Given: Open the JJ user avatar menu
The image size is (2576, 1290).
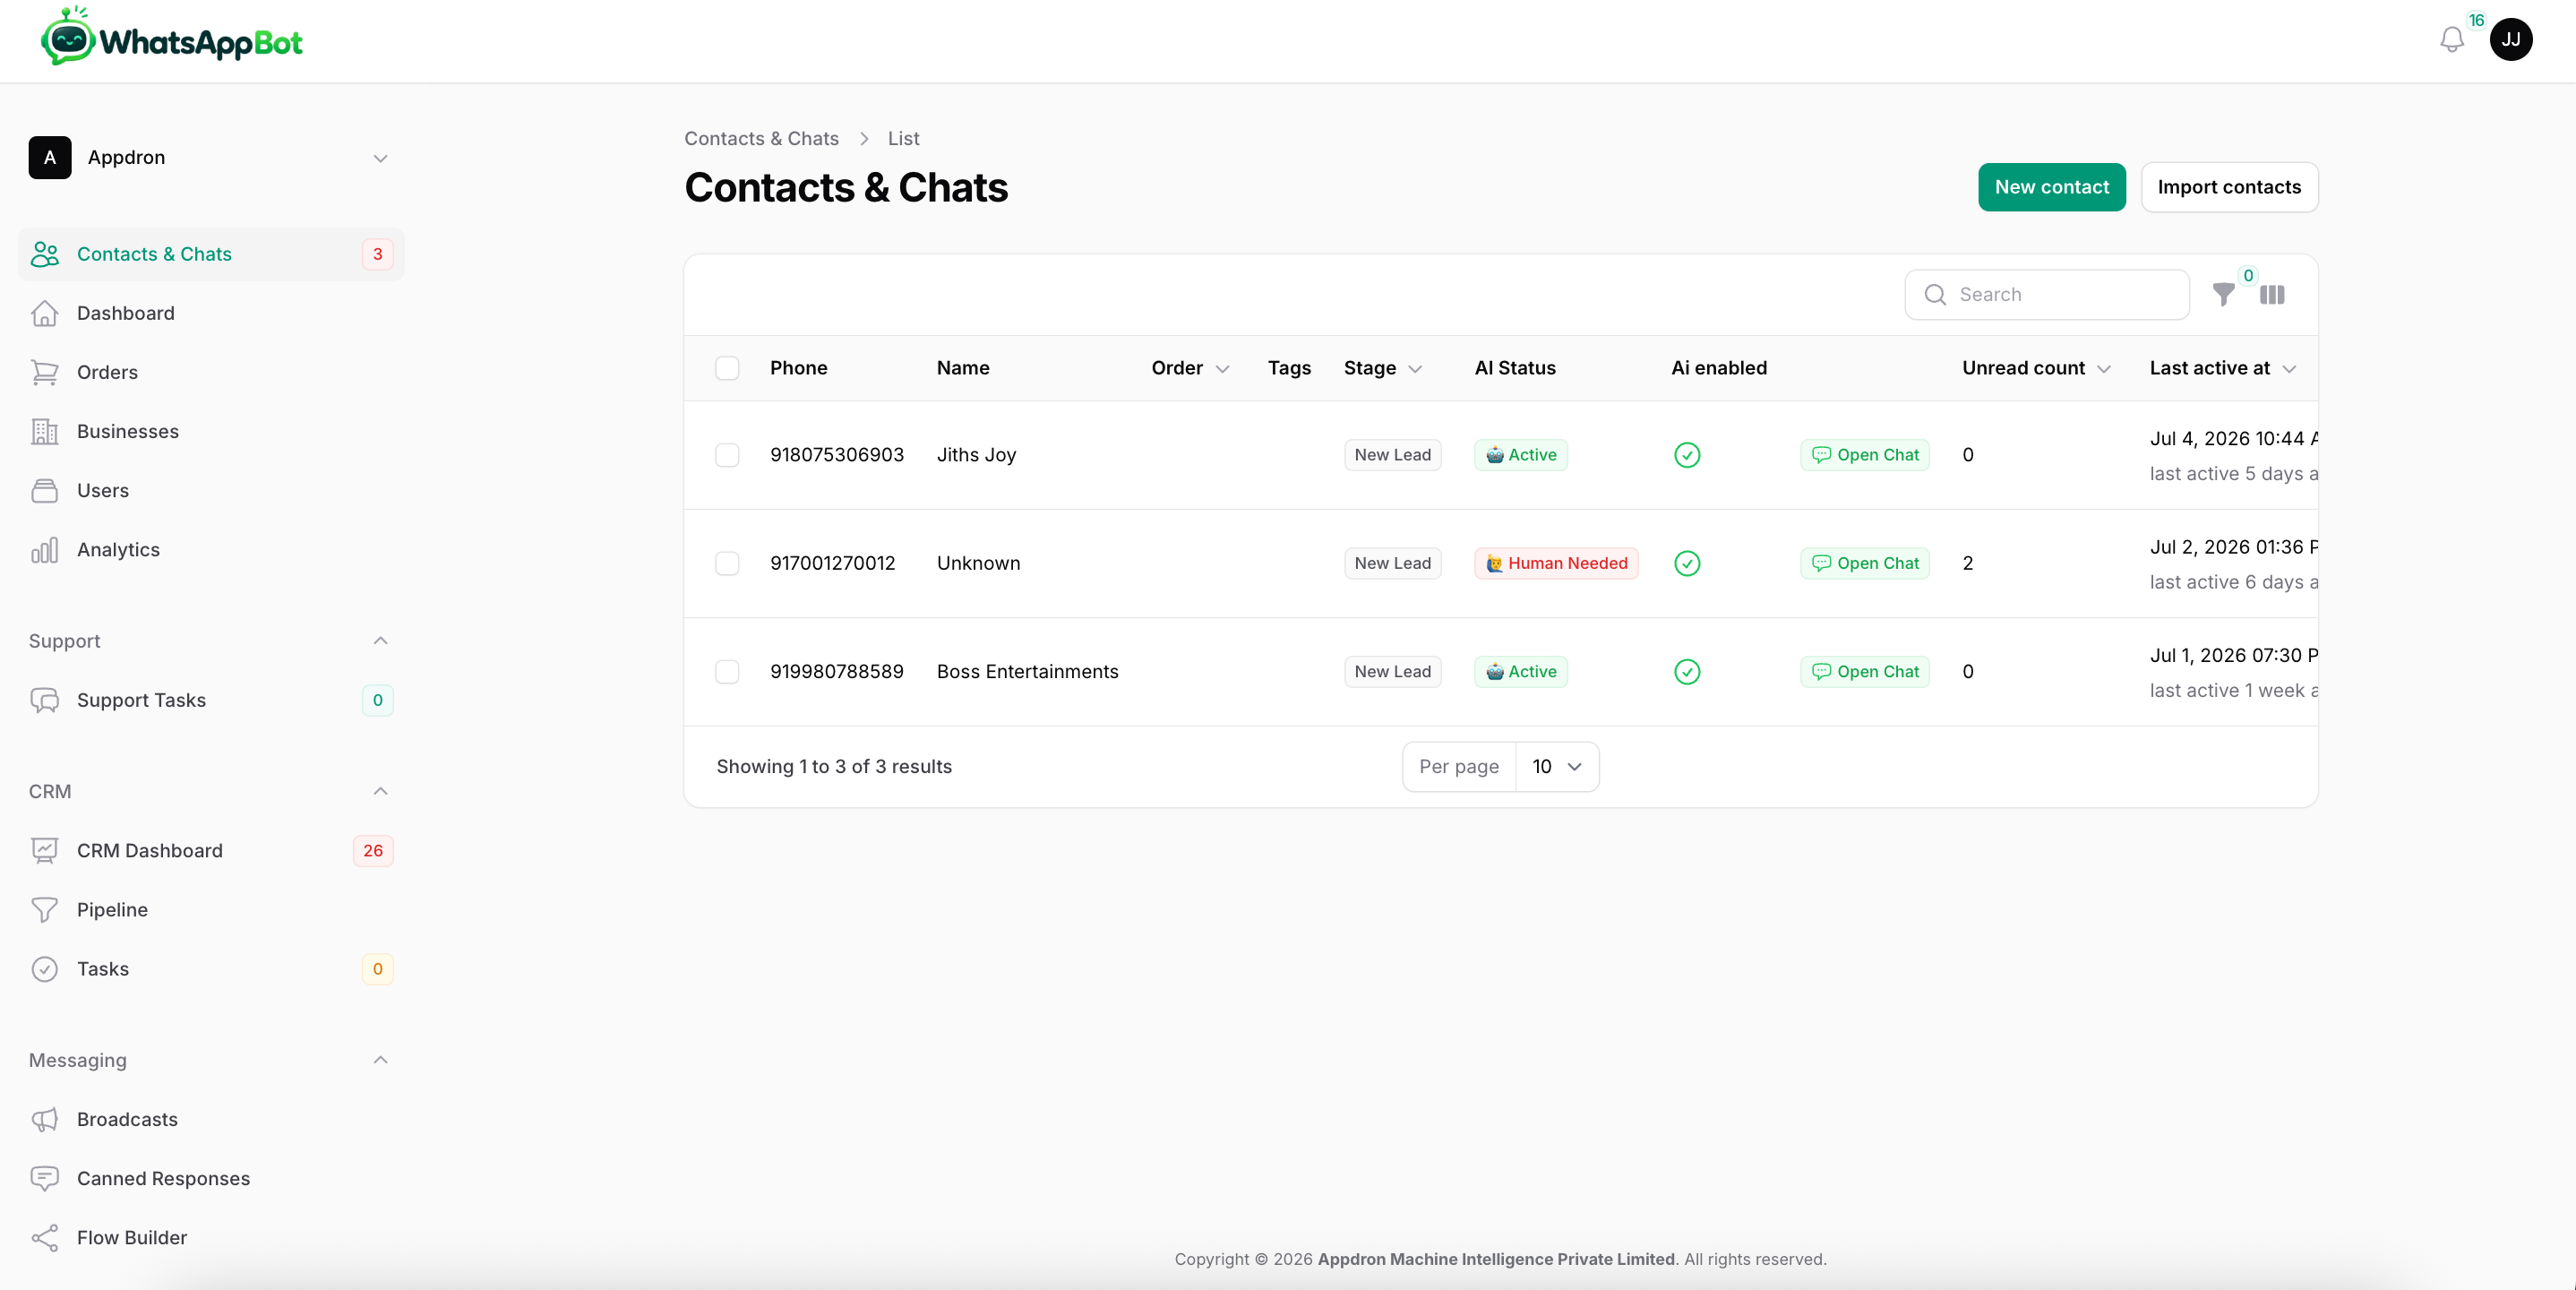Looking at the screenshot, I should pyautogui.click(x=2511, y=40).
